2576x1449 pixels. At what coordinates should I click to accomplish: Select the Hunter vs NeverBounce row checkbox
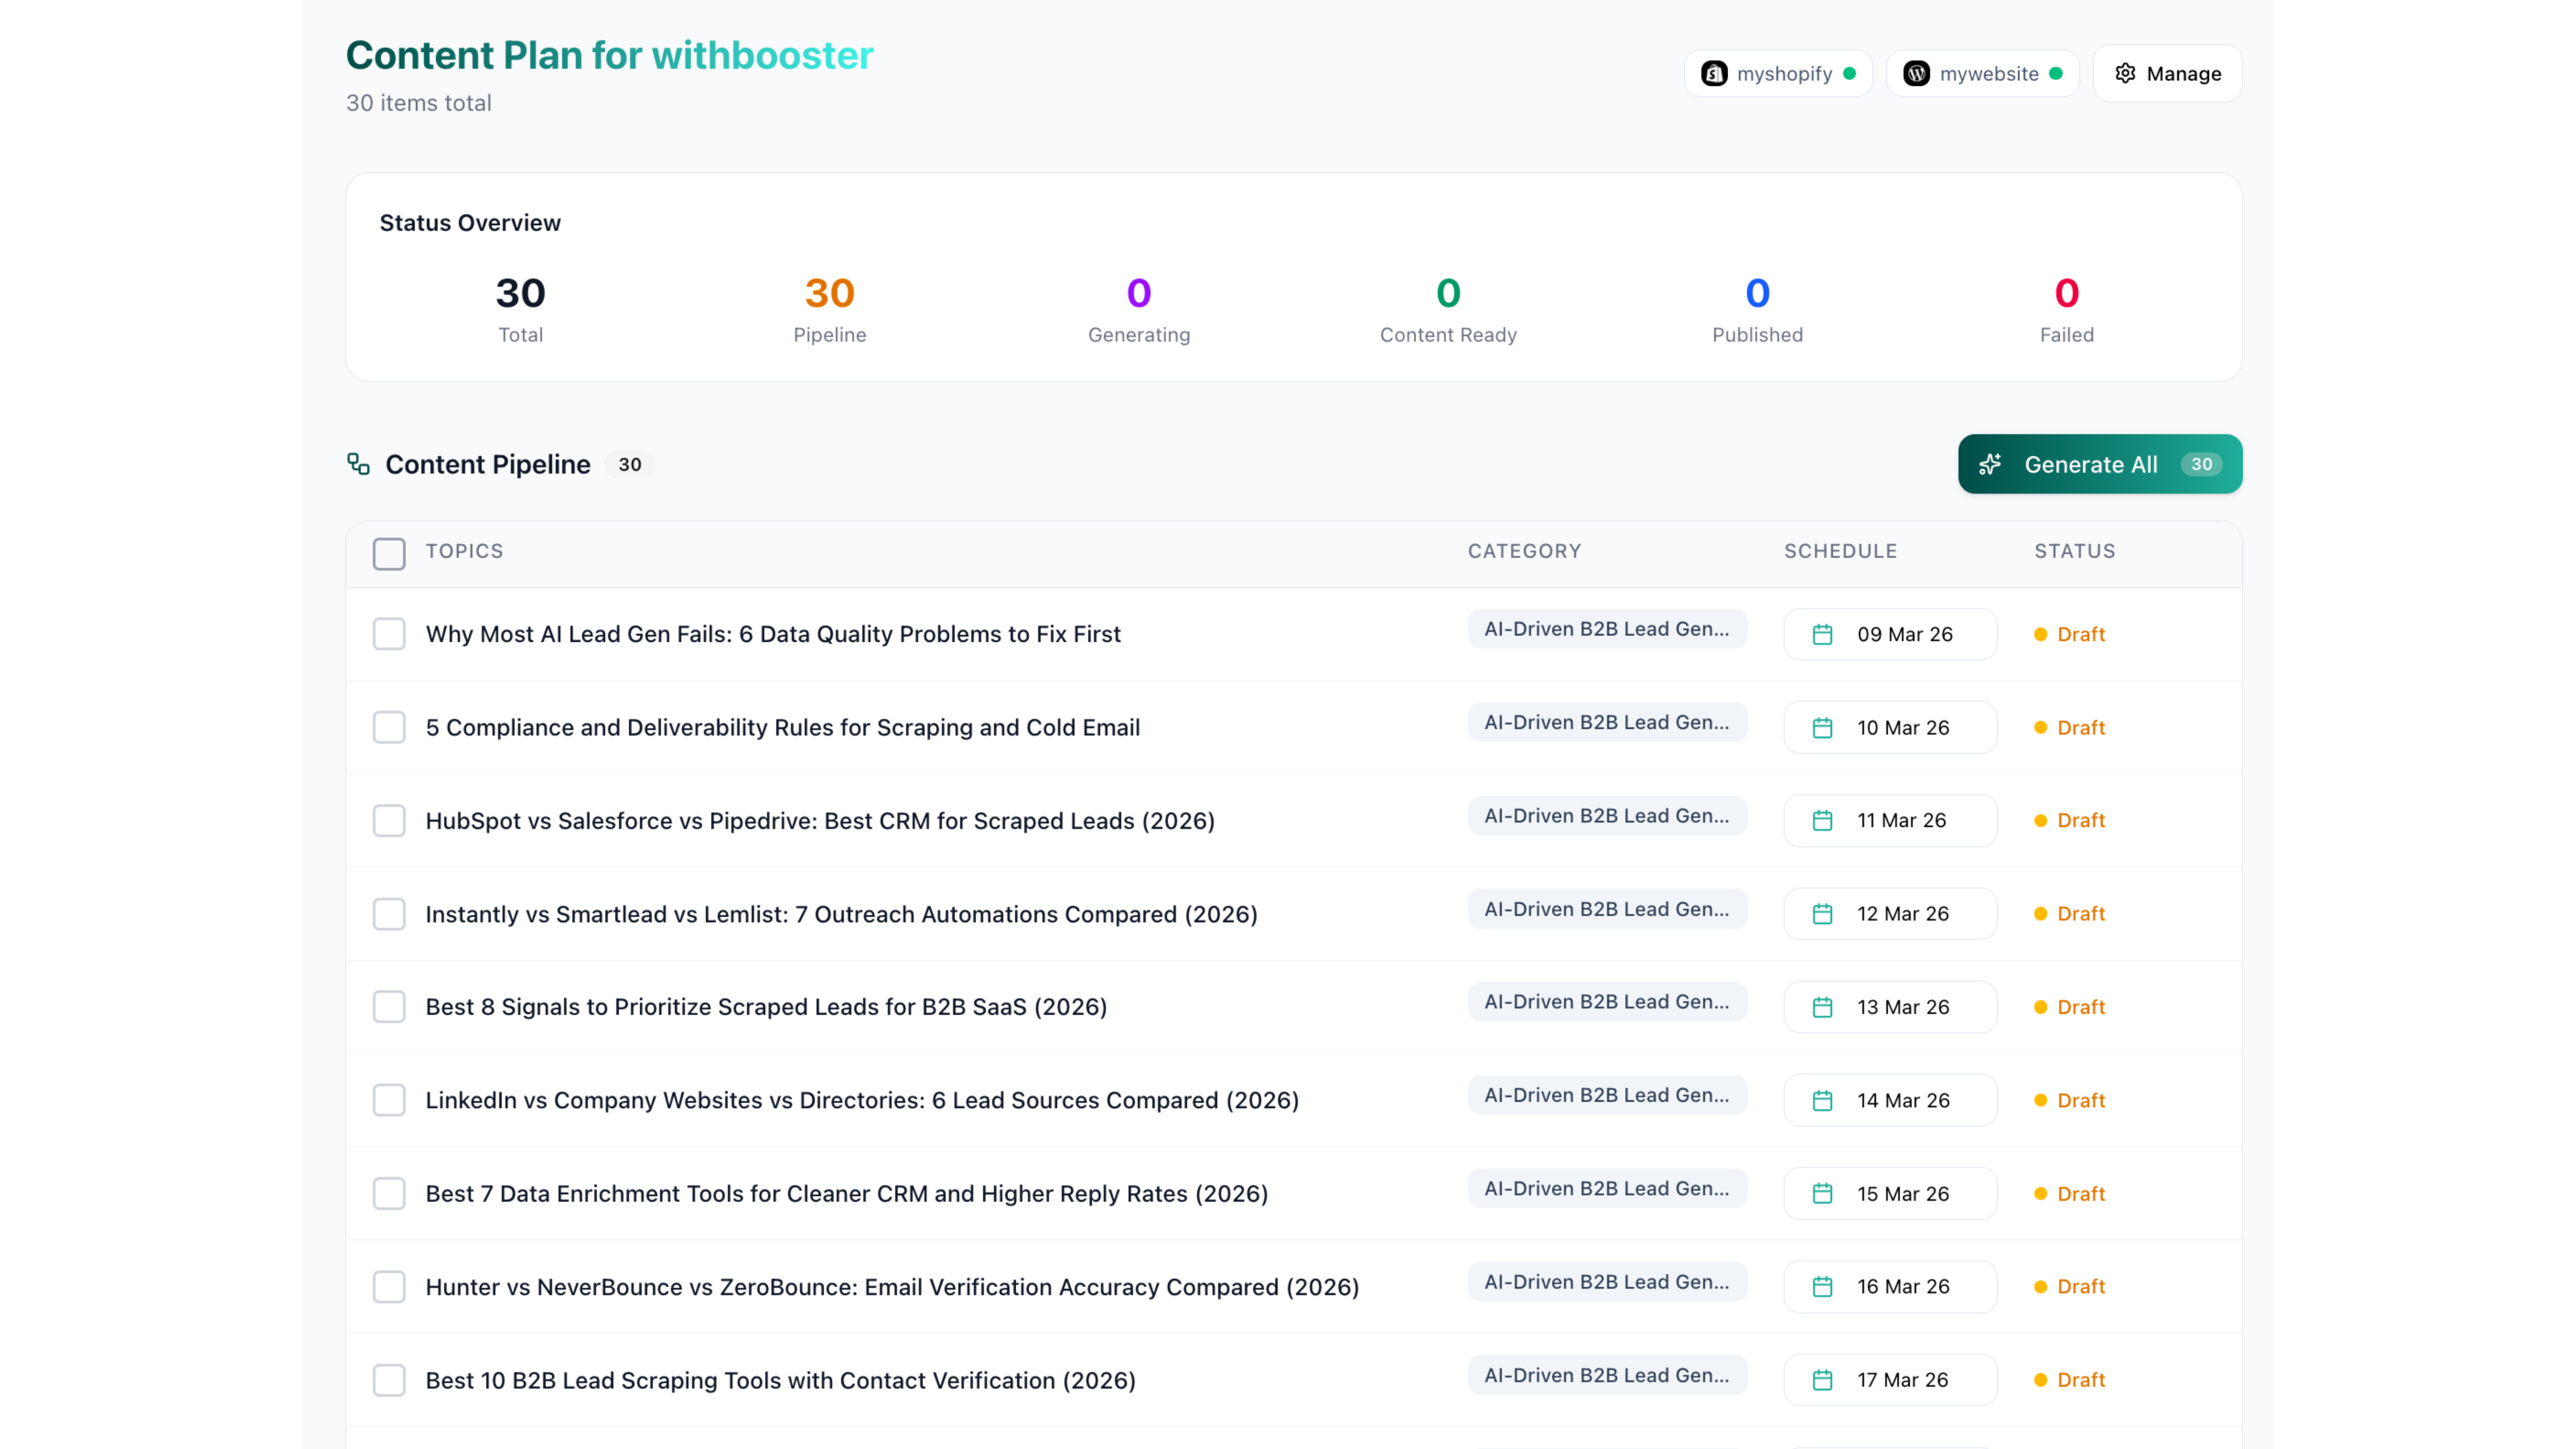389,1287
